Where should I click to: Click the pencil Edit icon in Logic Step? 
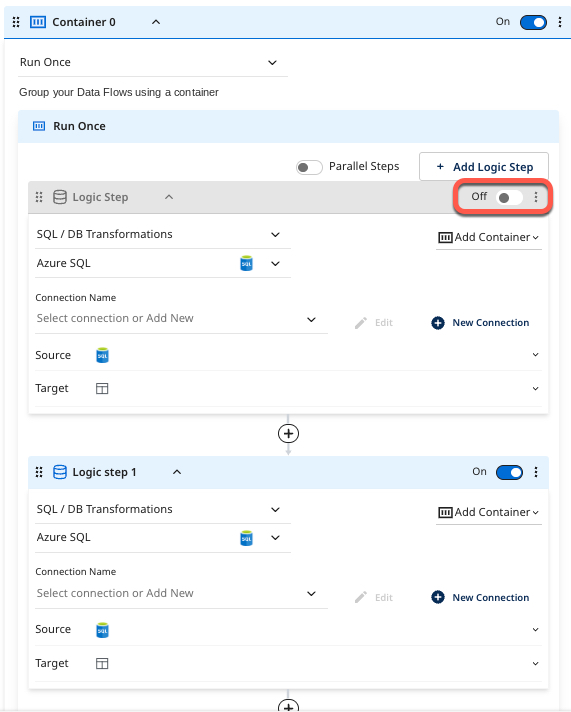pyautogui.click(x=361, y=323)
